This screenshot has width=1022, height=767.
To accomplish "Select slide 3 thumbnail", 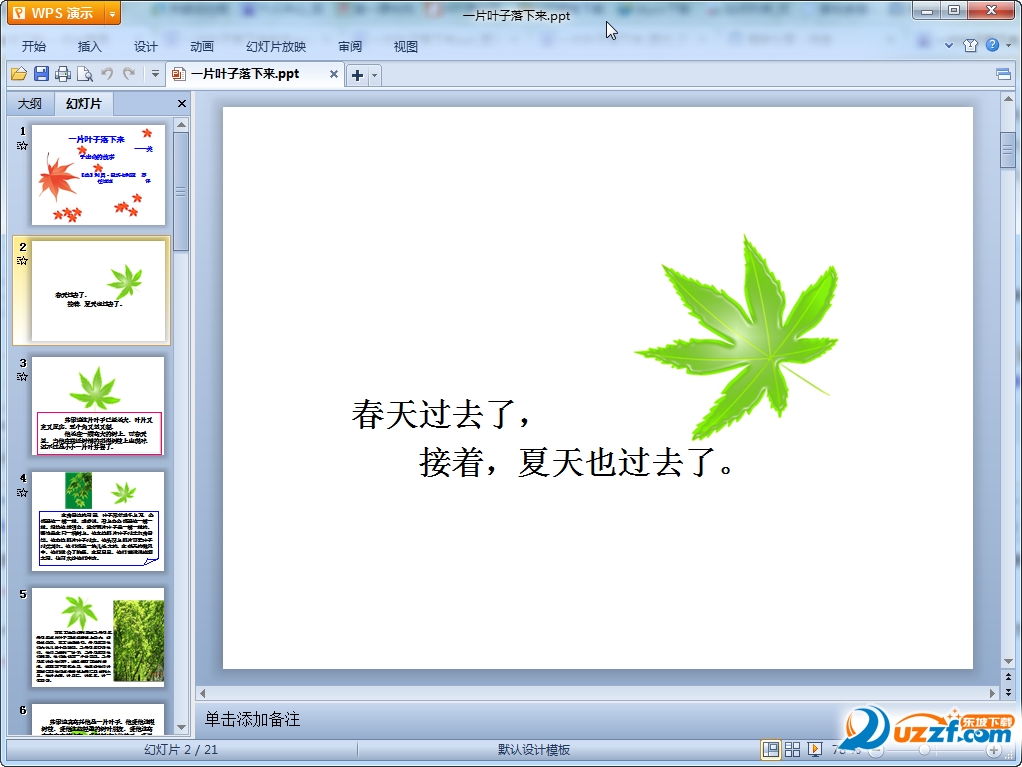I will click(98, 406).
